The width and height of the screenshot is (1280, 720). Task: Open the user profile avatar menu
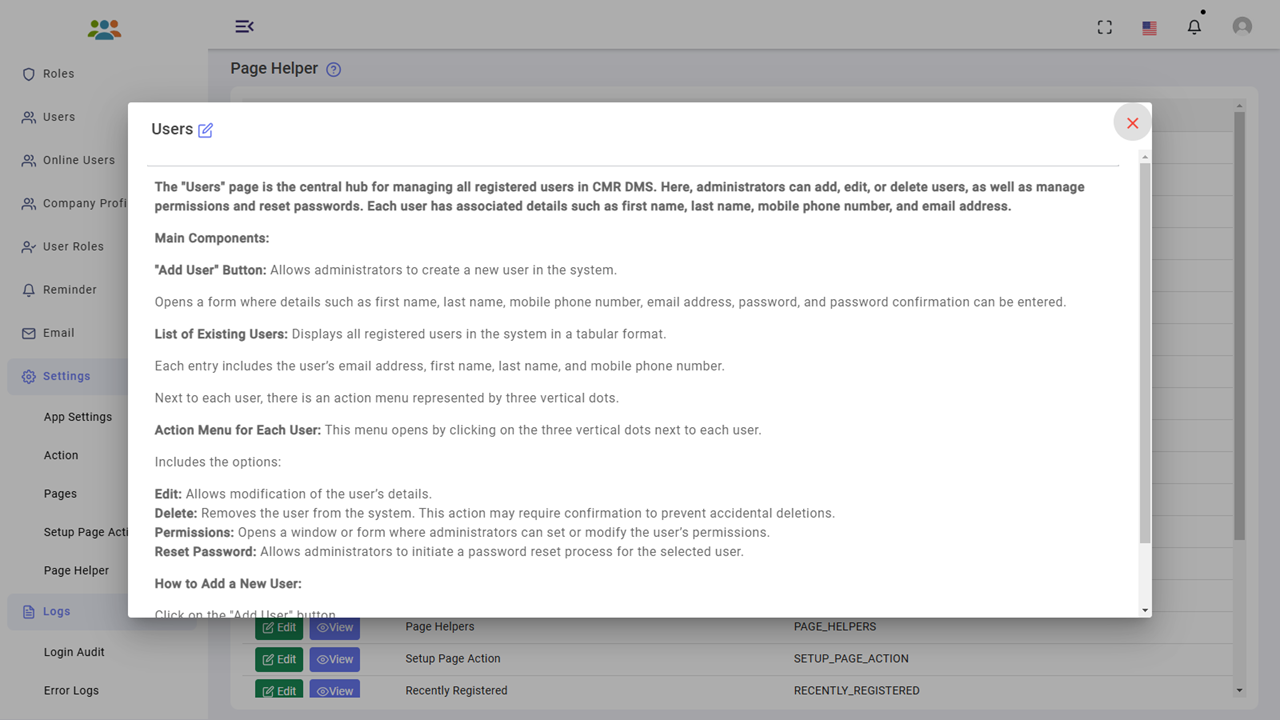[x=1242, y=27]
